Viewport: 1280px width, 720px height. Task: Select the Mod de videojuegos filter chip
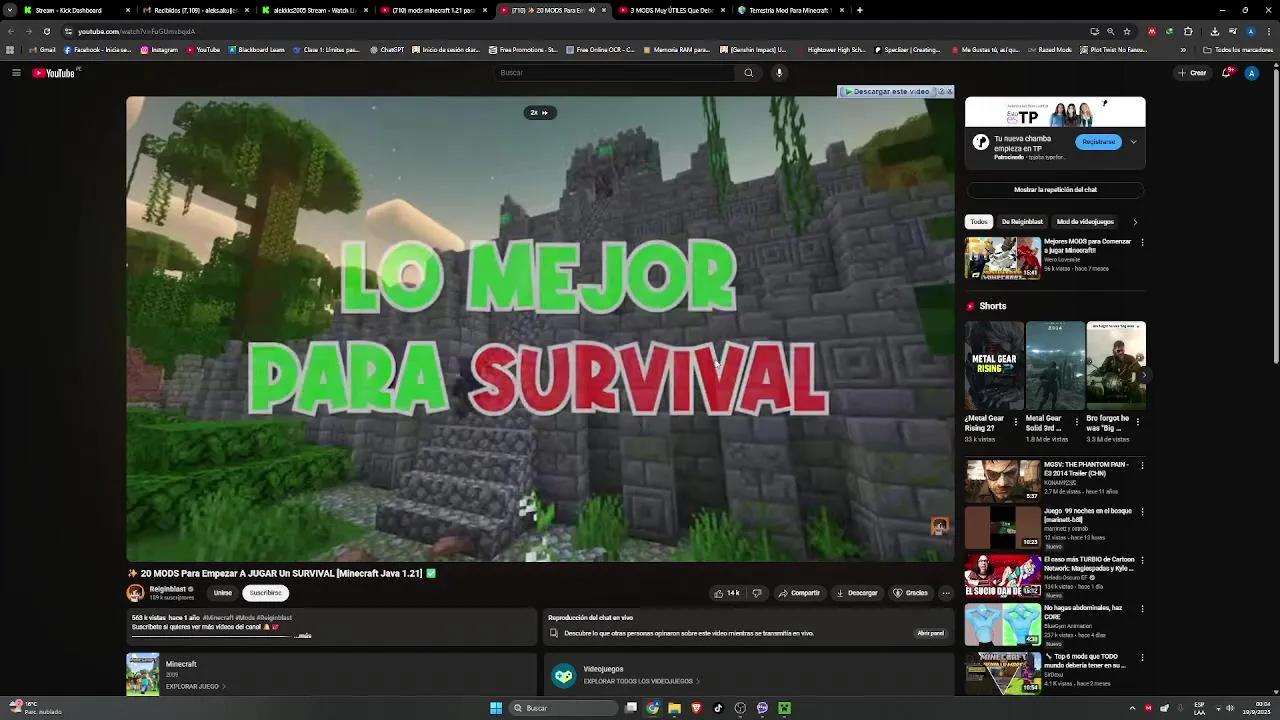1085,222
